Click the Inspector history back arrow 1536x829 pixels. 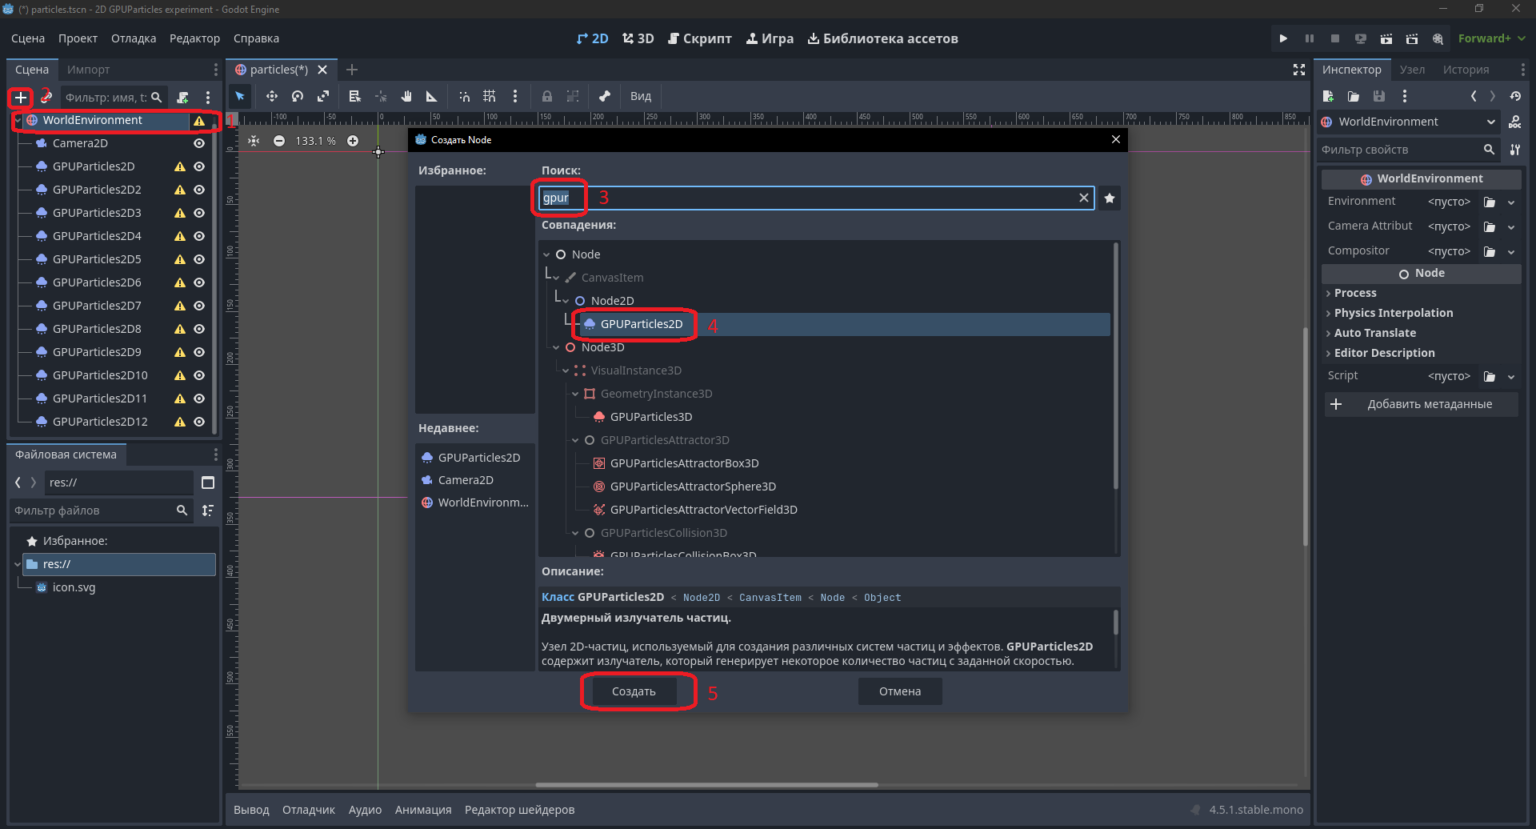(1473, 96)
